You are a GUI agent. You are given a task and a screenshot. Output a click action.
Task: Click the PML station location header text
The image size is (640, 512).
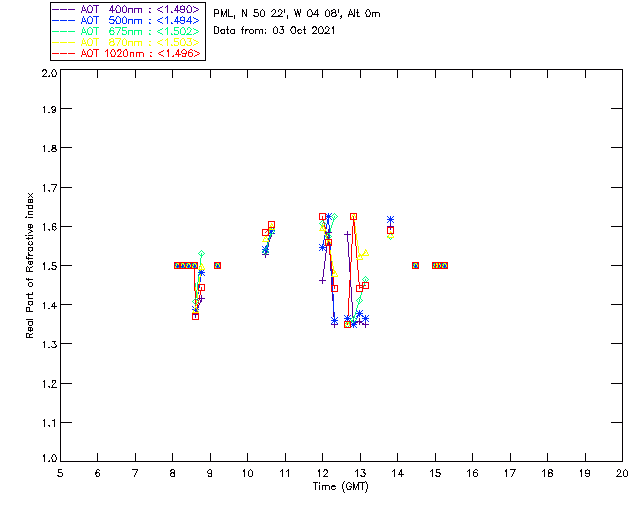pos(297,14)
